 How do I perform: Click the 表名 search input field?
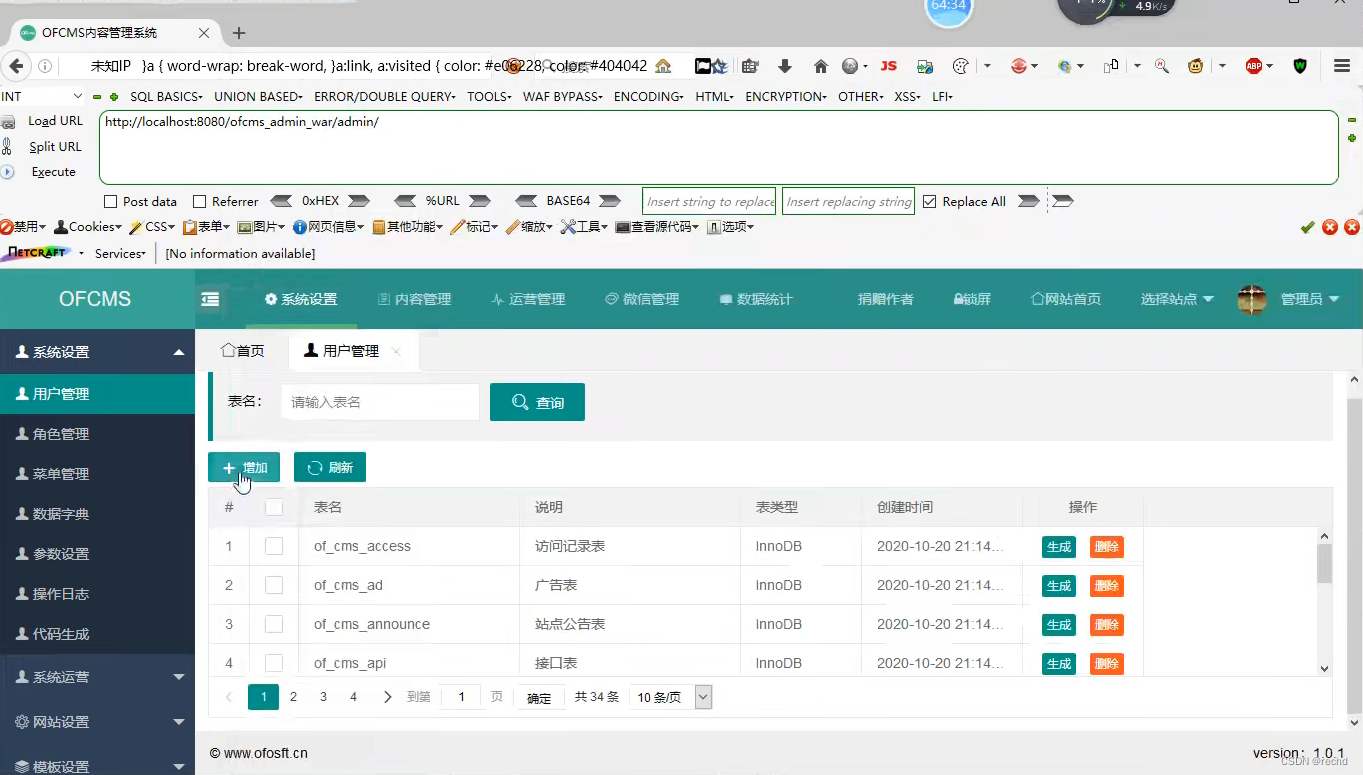pyautogui.click(x=380, y=402)
